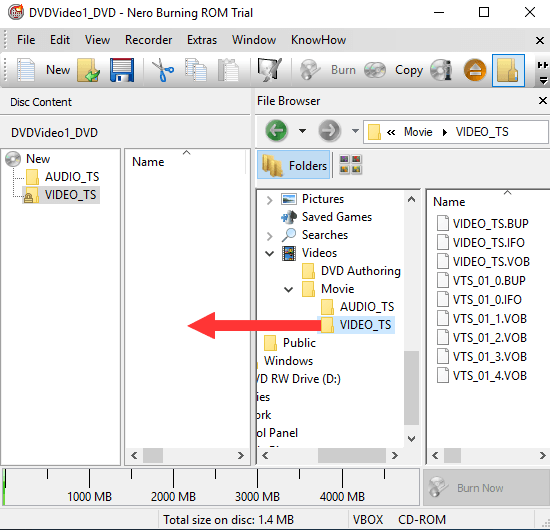The height and width of the screenshot is (530, 550).
Task: Click the Burn disc icon in toolbar
Action: (309, 70)
